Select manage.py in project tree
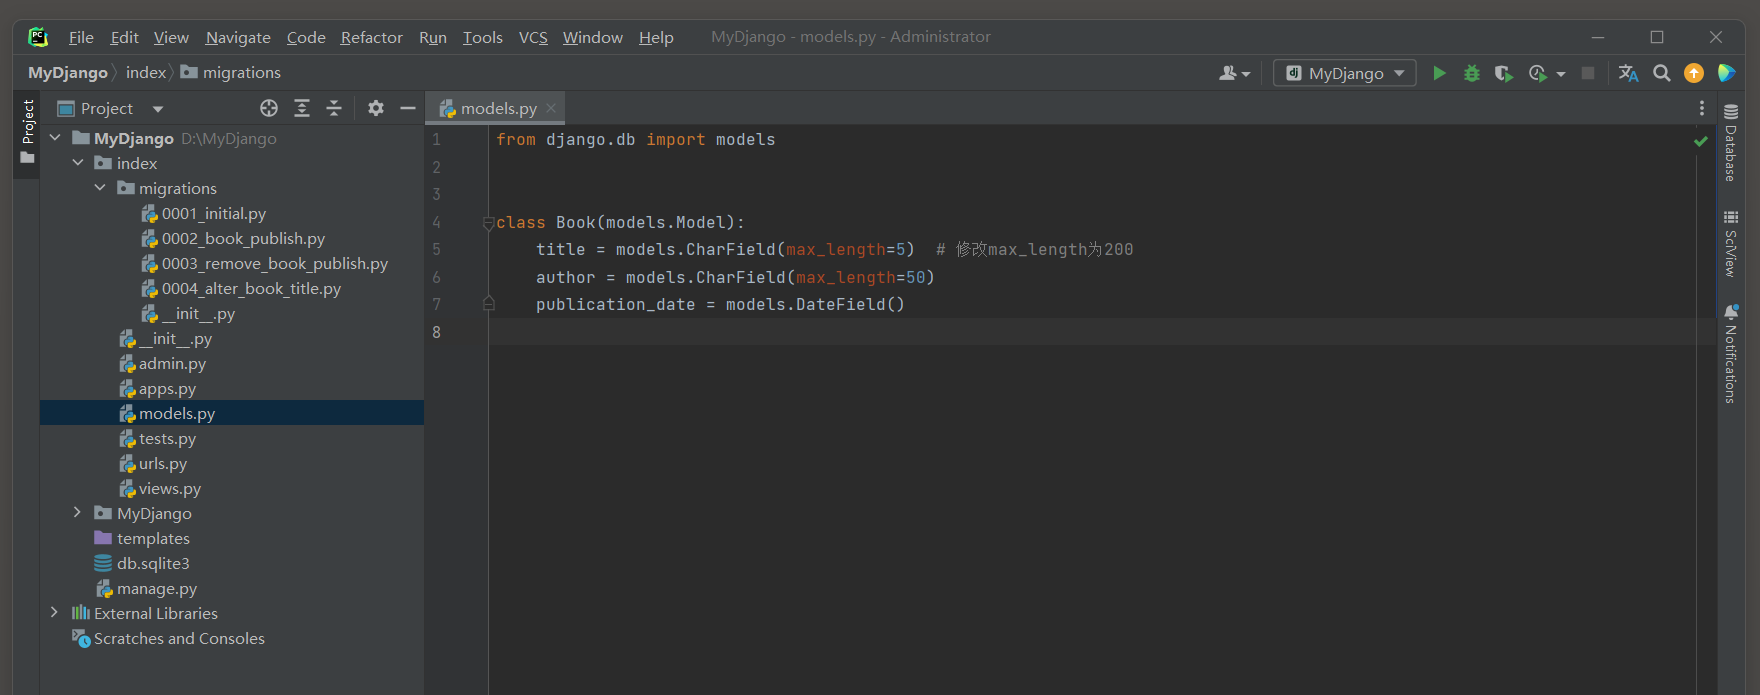This screenshot has width=1760, height=695. tap(157, 588)
